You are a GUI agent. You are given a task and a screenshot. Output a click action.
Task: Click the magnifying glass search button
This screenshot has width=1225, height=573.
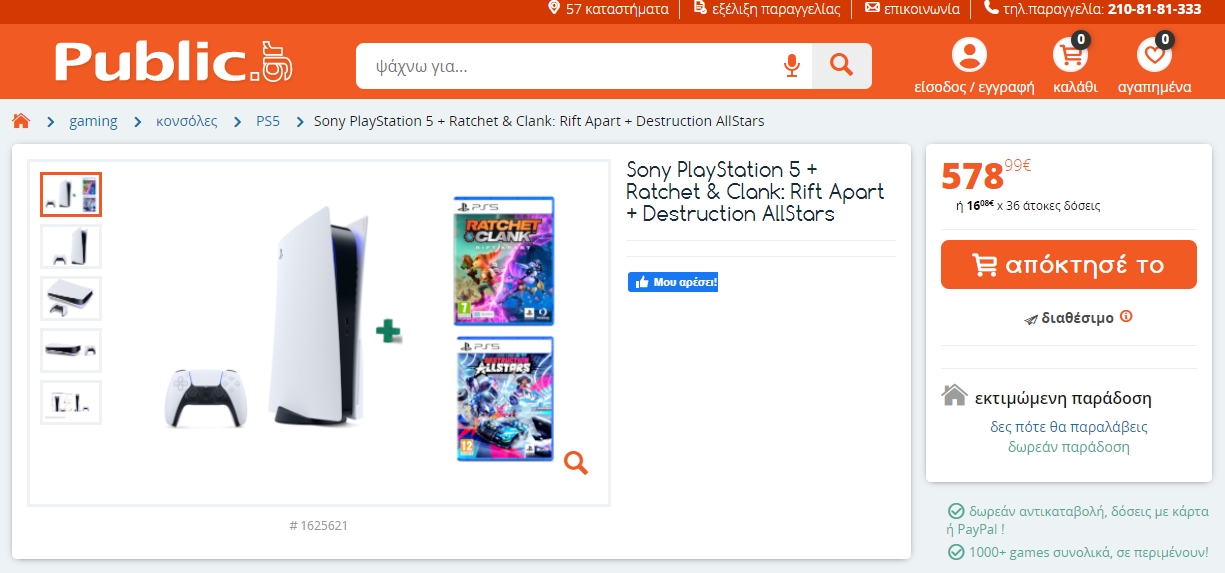[x=842, y=66]
